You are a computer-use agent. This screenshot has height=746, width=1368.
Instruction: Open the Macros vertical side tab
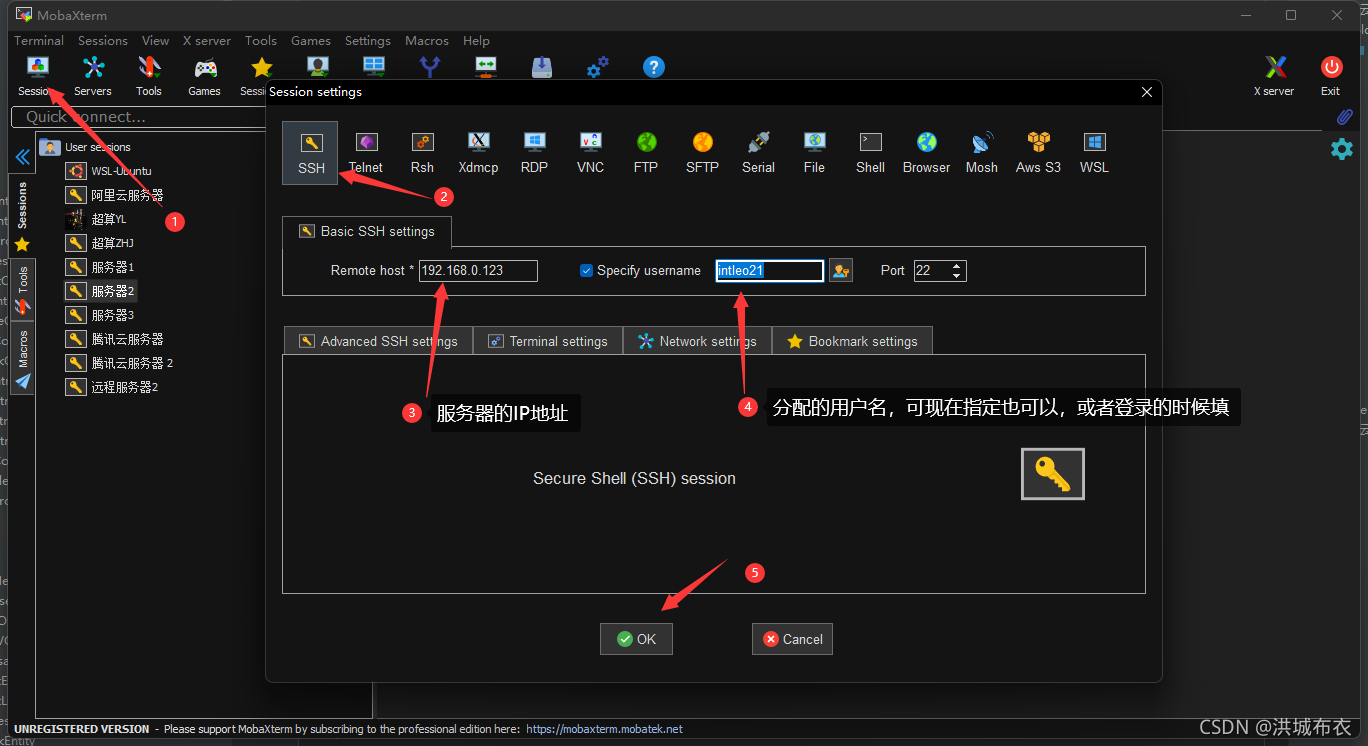click(x=22, y=357)
